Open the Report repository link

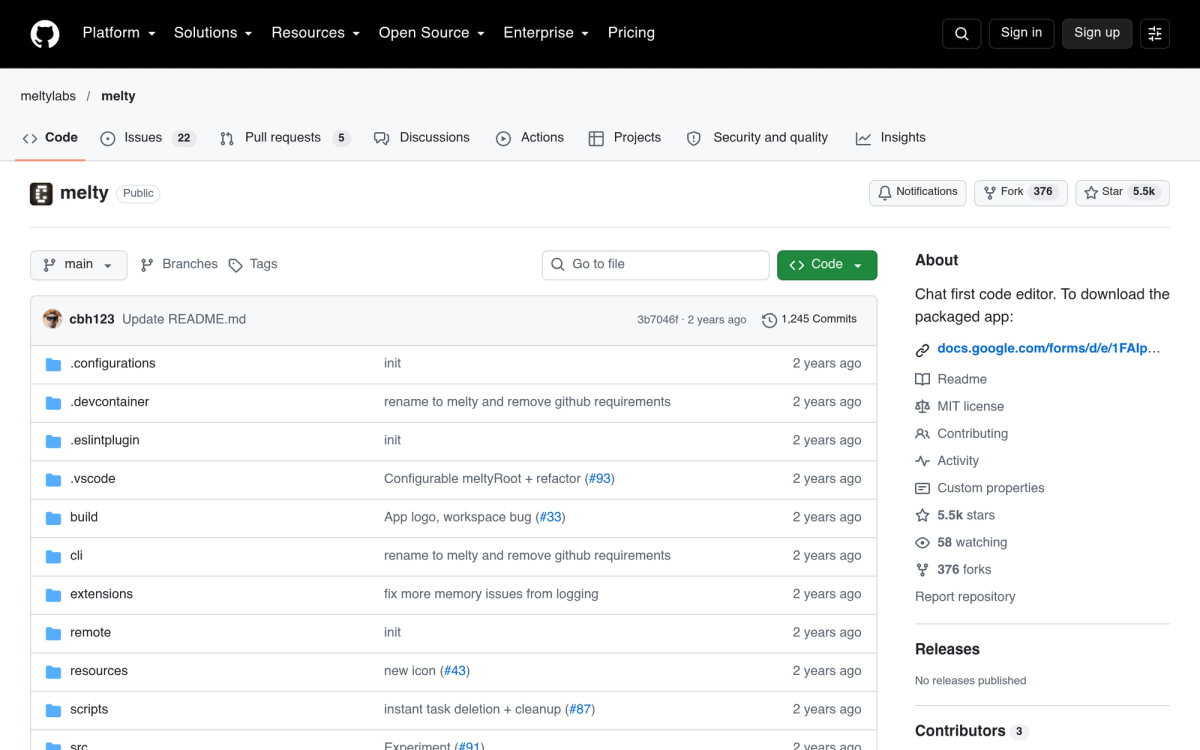965,597
